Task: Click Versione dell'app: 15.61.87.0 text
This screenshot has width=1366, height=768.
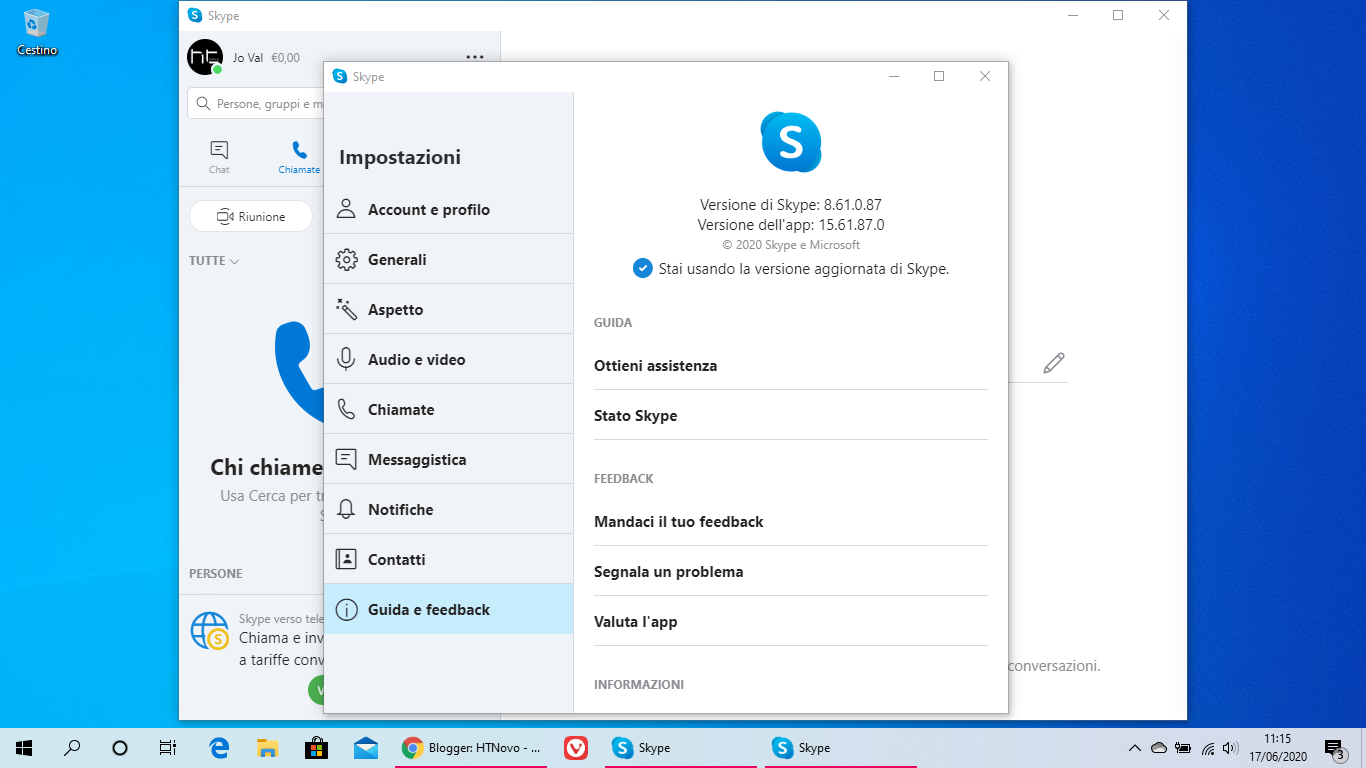Action: [x=791, y=225]
